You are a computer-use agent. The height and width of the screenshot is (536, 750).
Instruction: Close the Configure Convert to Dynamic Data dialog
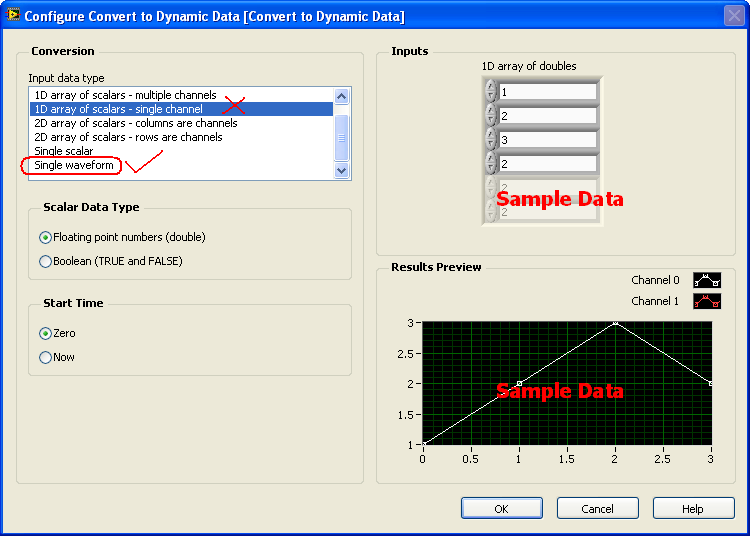point(734,16)
